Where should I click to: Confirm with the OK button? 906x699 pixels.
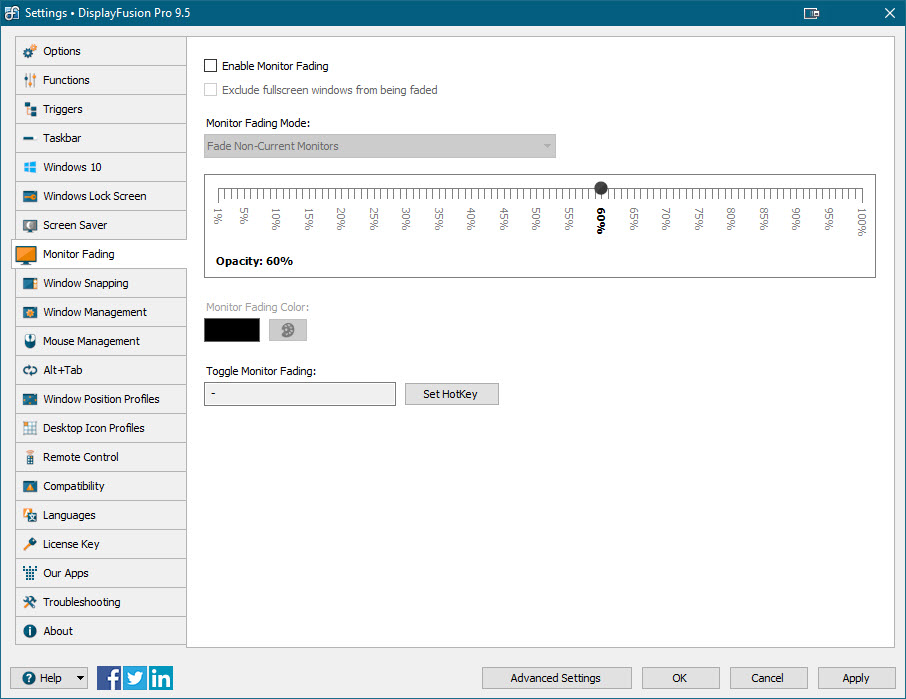(680, 678)
